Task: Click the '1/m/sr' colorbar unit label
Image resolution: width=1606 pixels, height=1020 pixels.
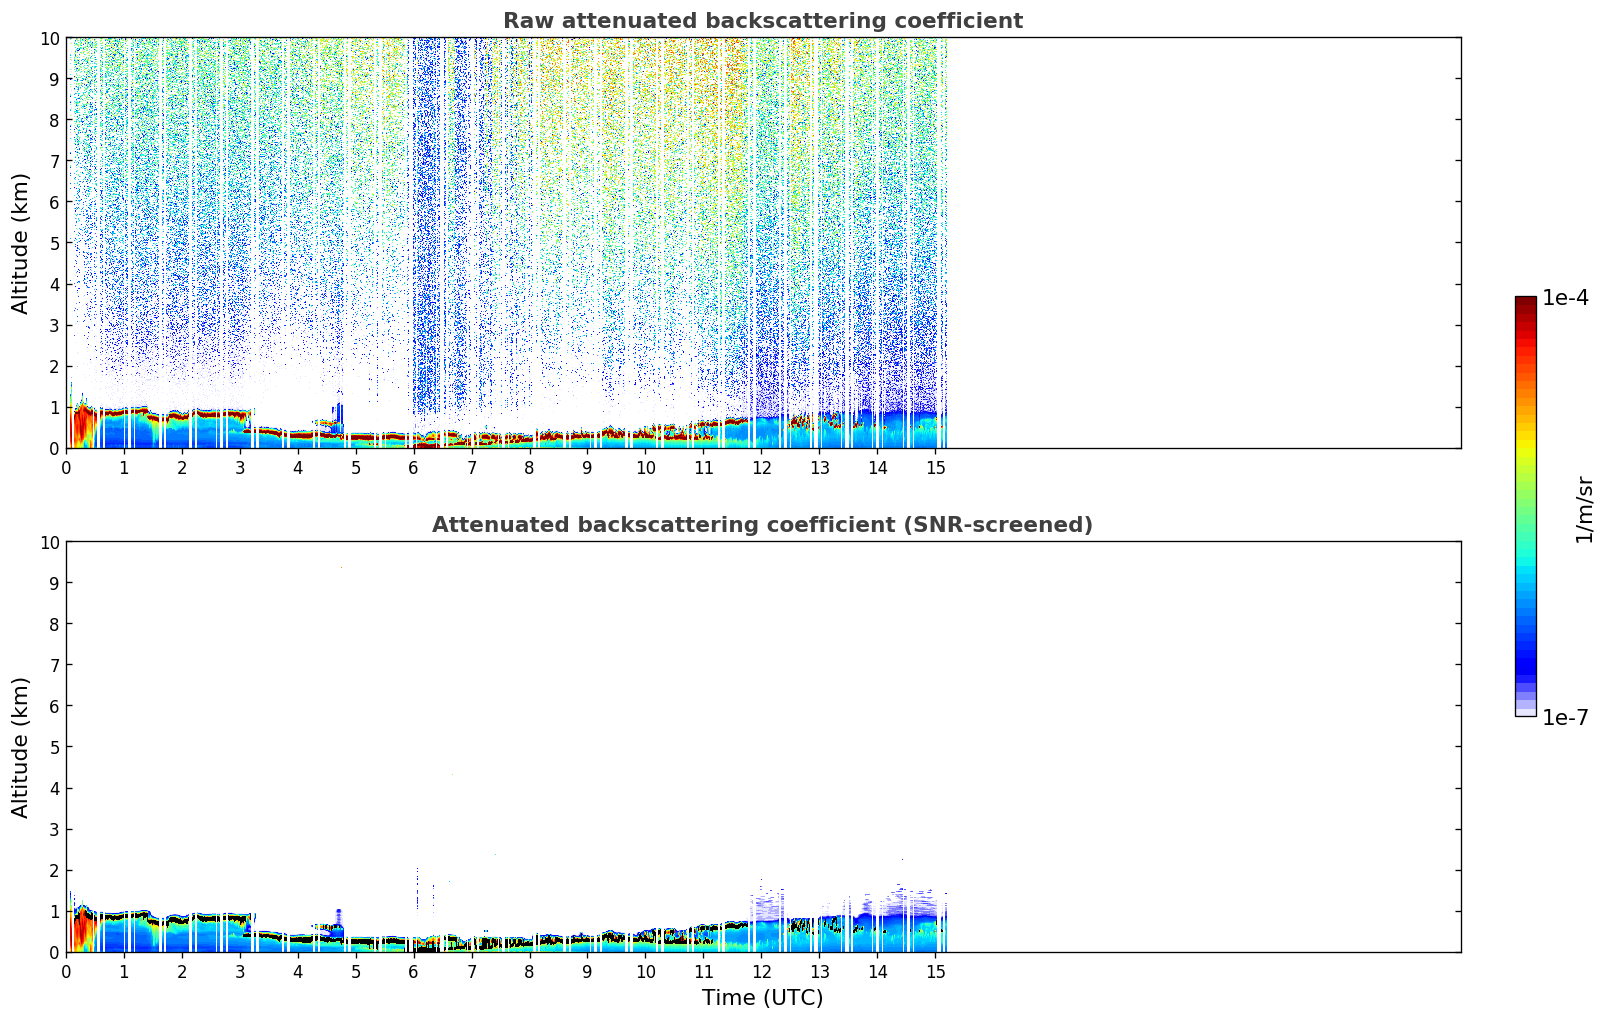Action: coord(1584,509)
